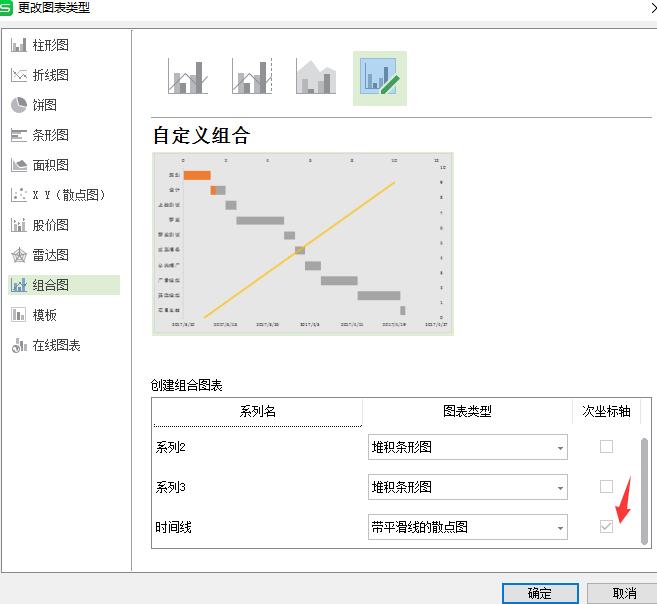Screen dimensions: 657x604
Task: Click the radar chart icon in sidebar
Action: [19, 255]
